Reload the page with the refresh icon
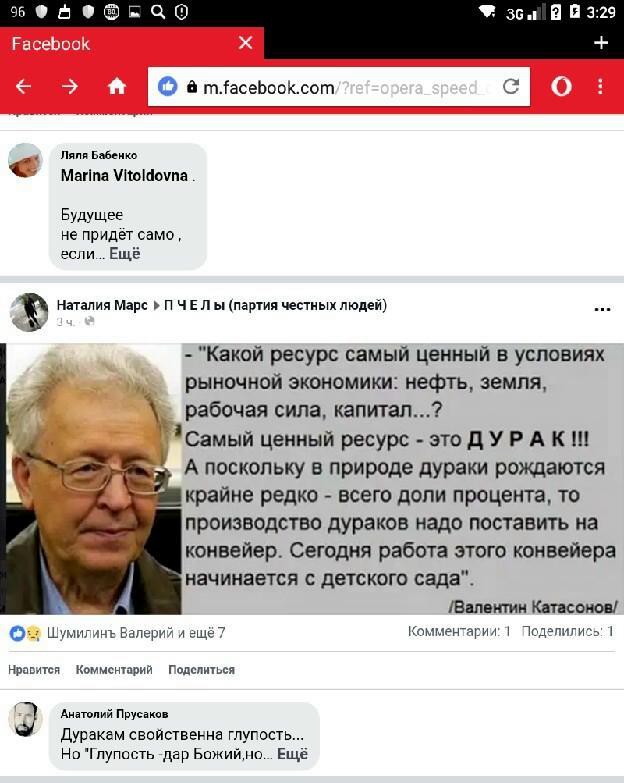This screenshot has width=624, height=783. pos(511,87)
